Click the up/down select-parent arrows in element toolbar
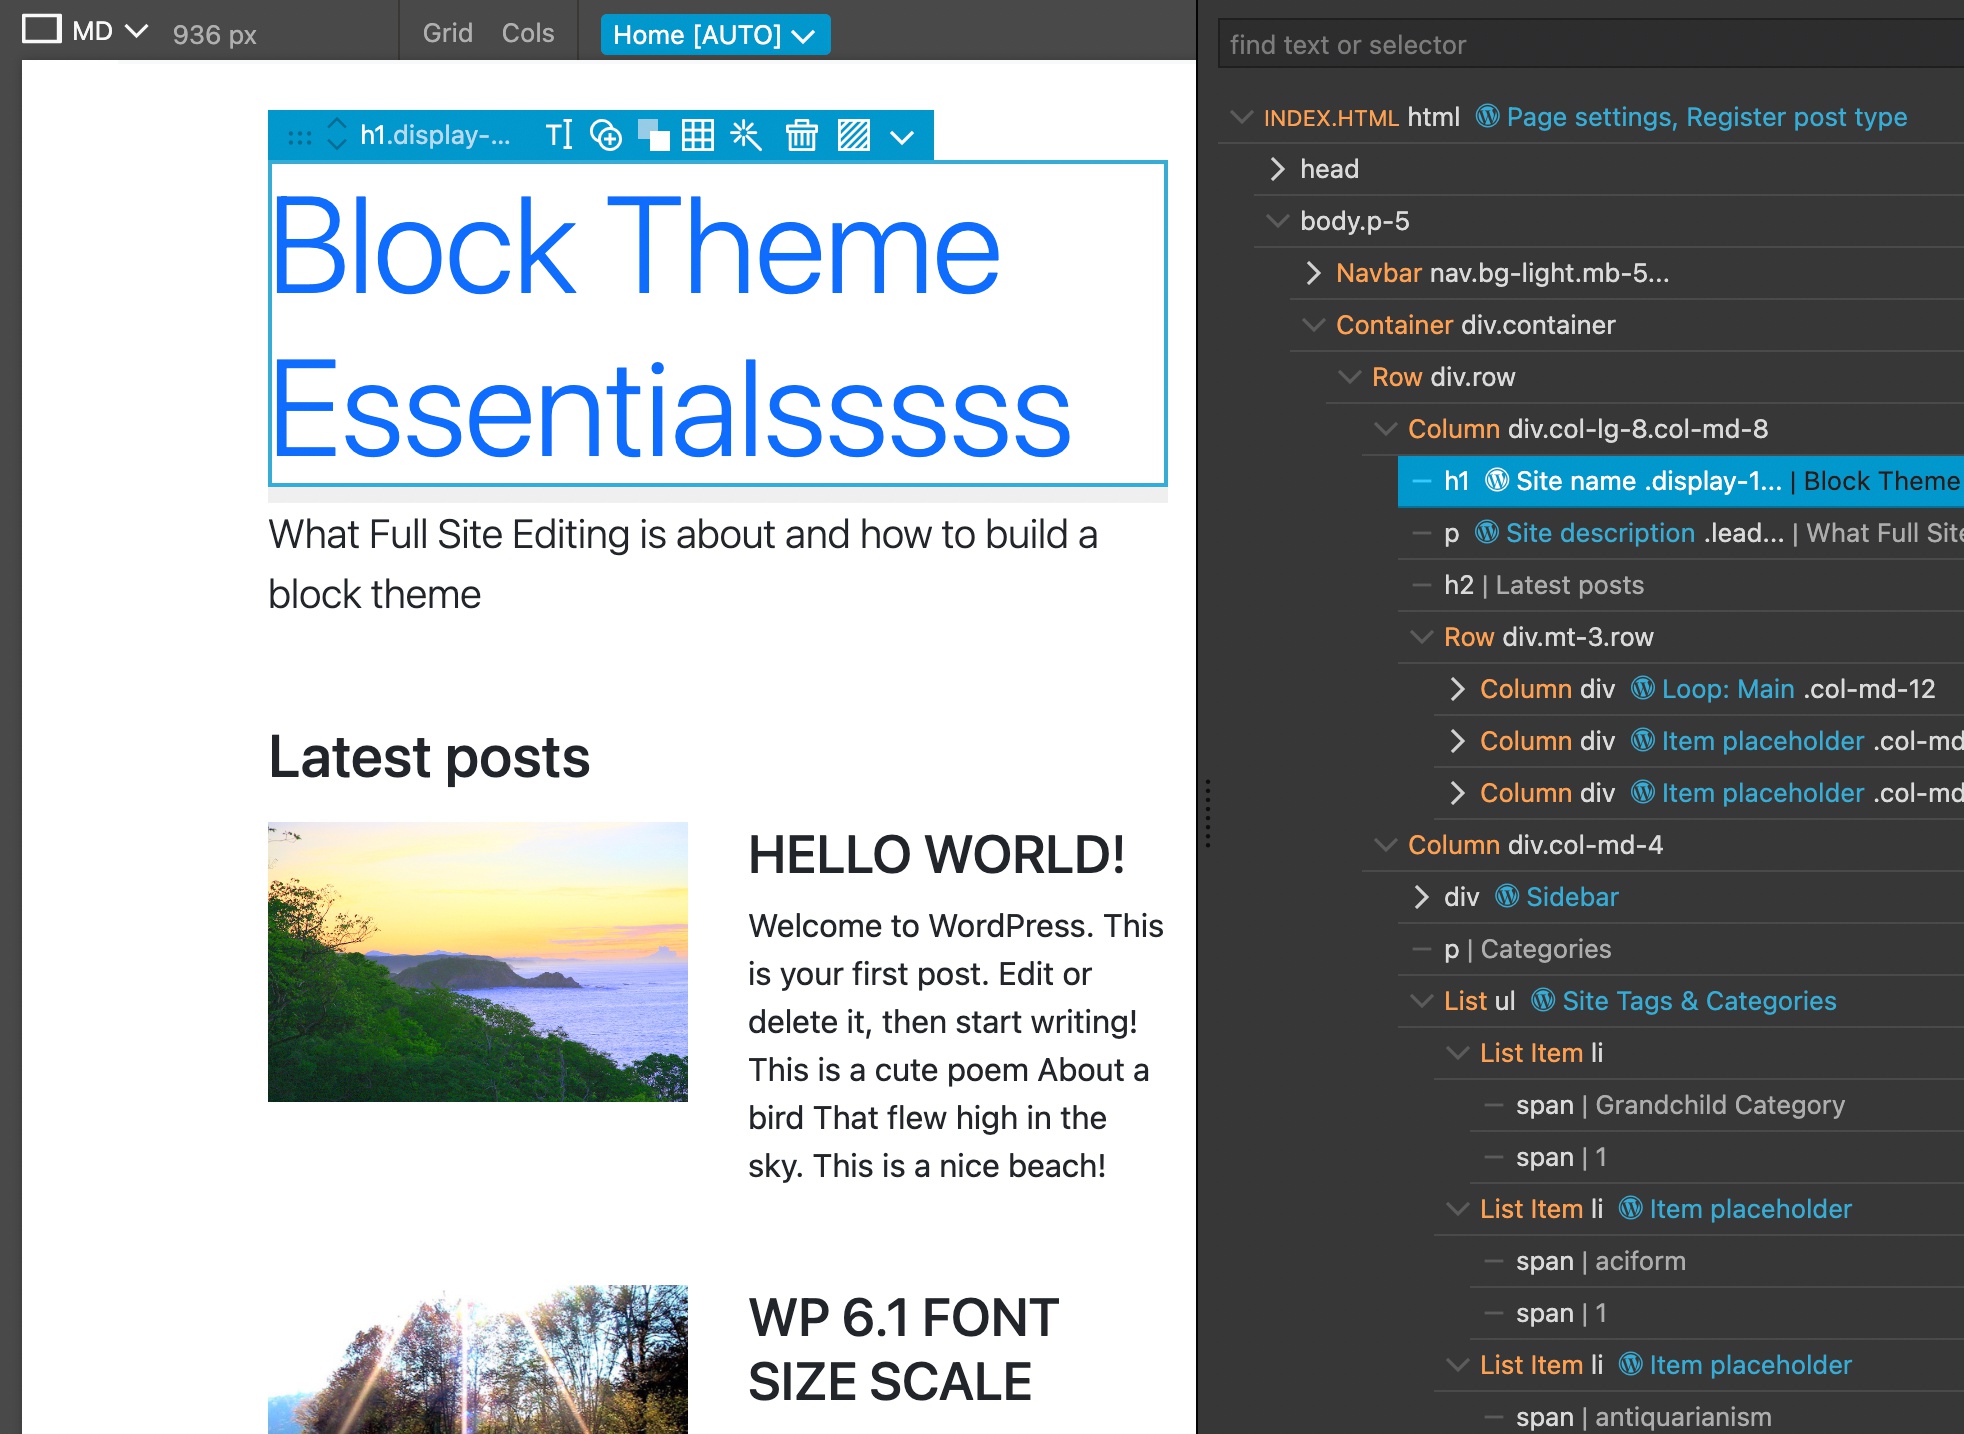The image size is (1964, 1434). [337, 135]
